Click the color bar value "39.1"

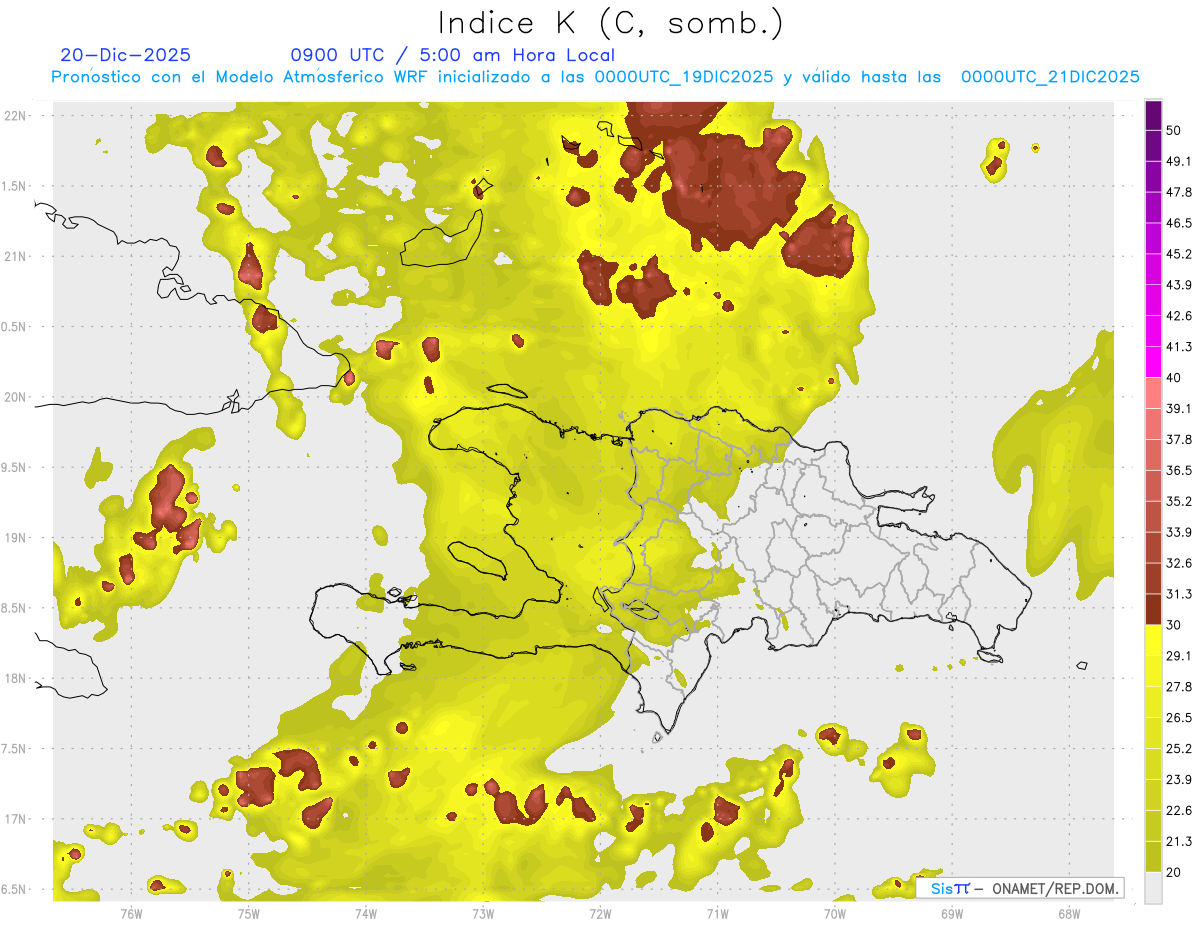1179,408
